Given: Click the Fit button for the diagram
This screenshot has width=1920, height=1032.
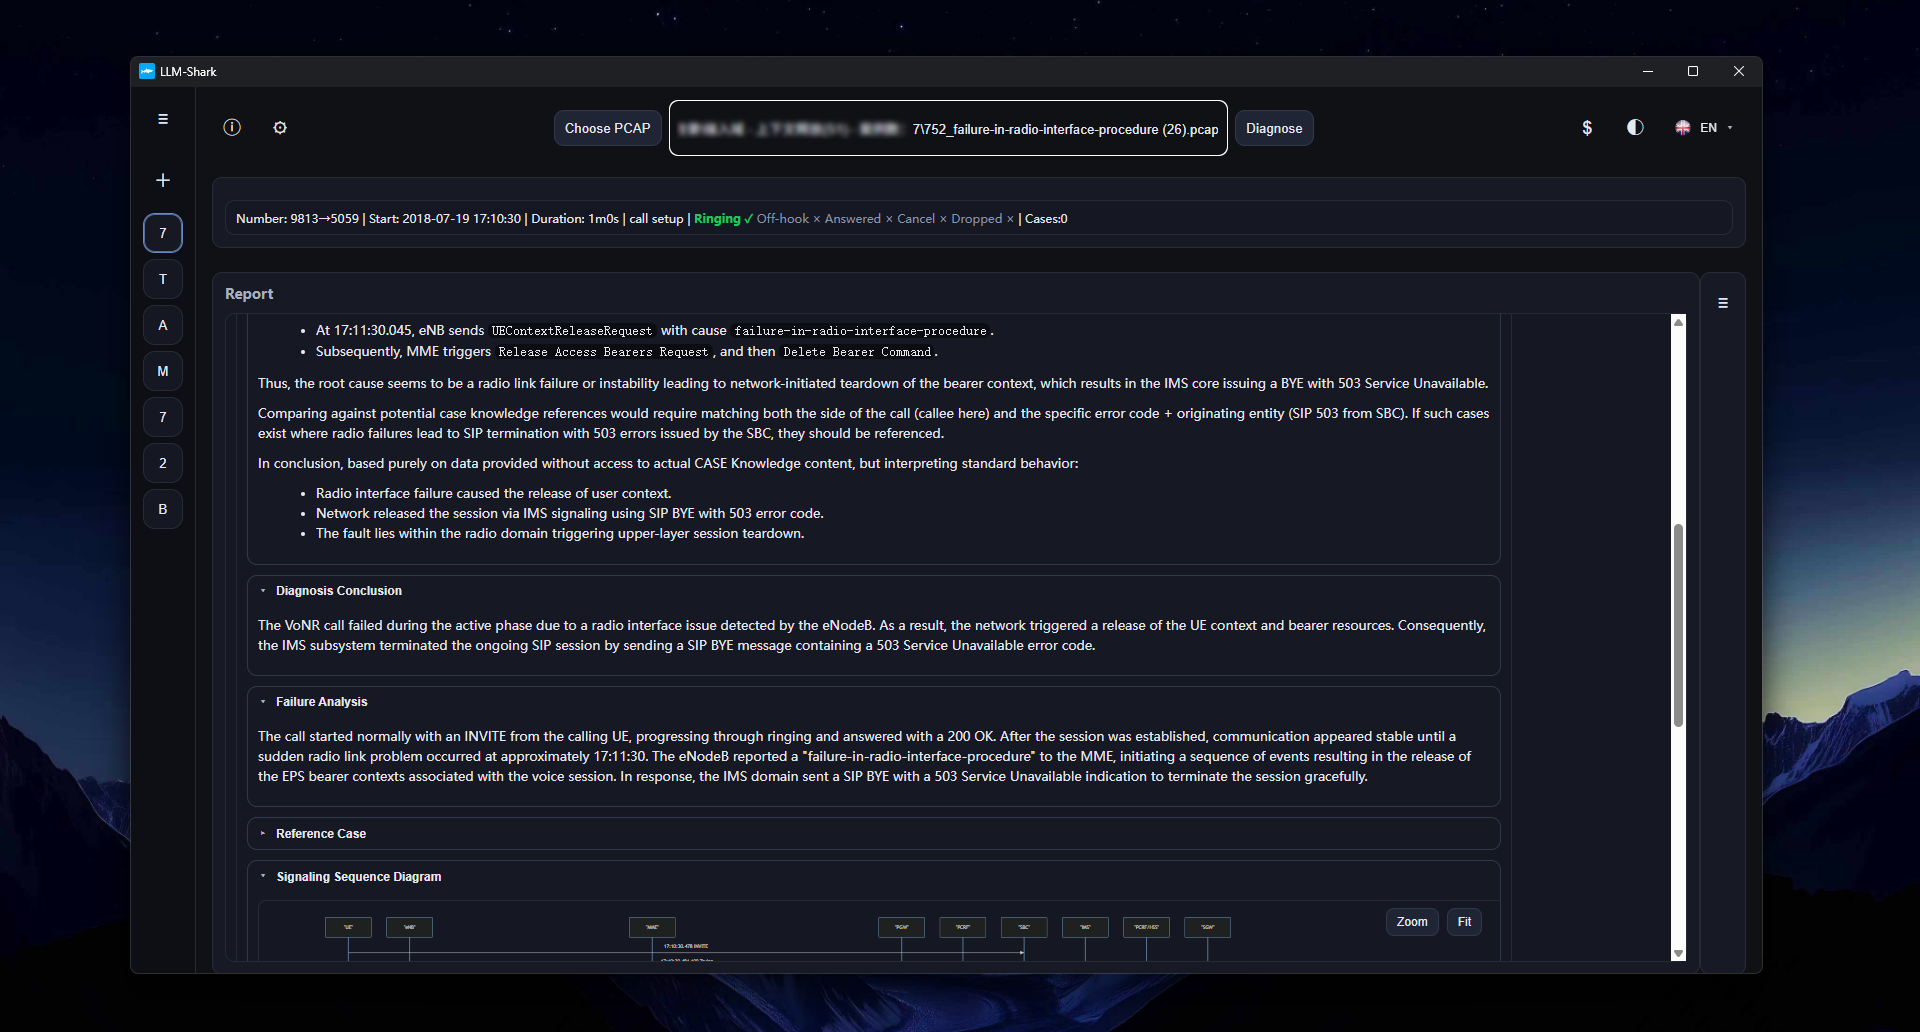Looking at the screenshot, I should [x=1464, y=922].
